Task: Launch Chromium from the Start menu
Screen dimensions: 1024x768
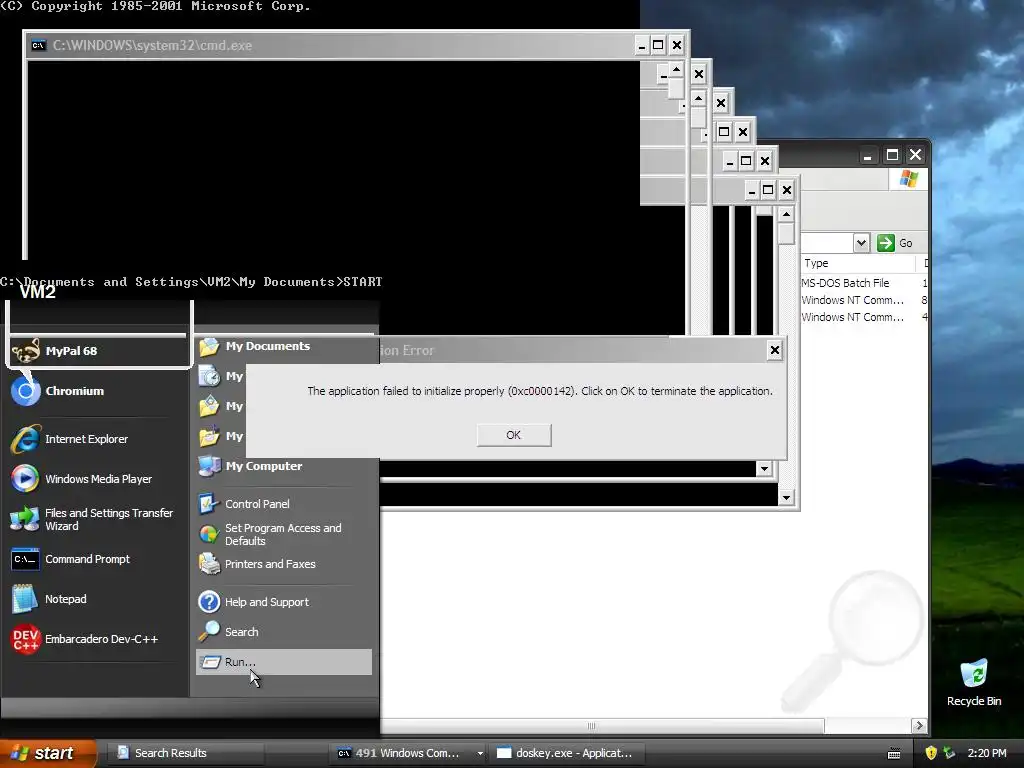Action: click(x=98, y=391)
